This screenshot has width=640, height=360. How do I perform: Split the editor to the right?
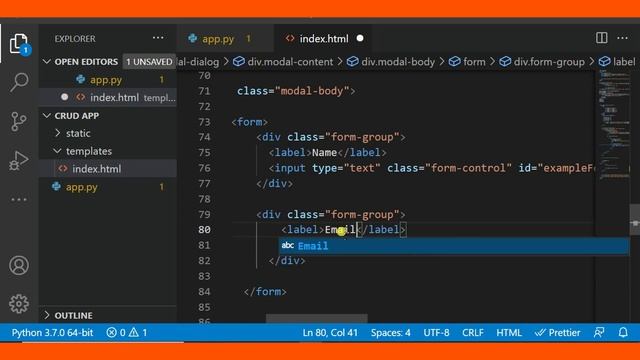click(602, 38)
